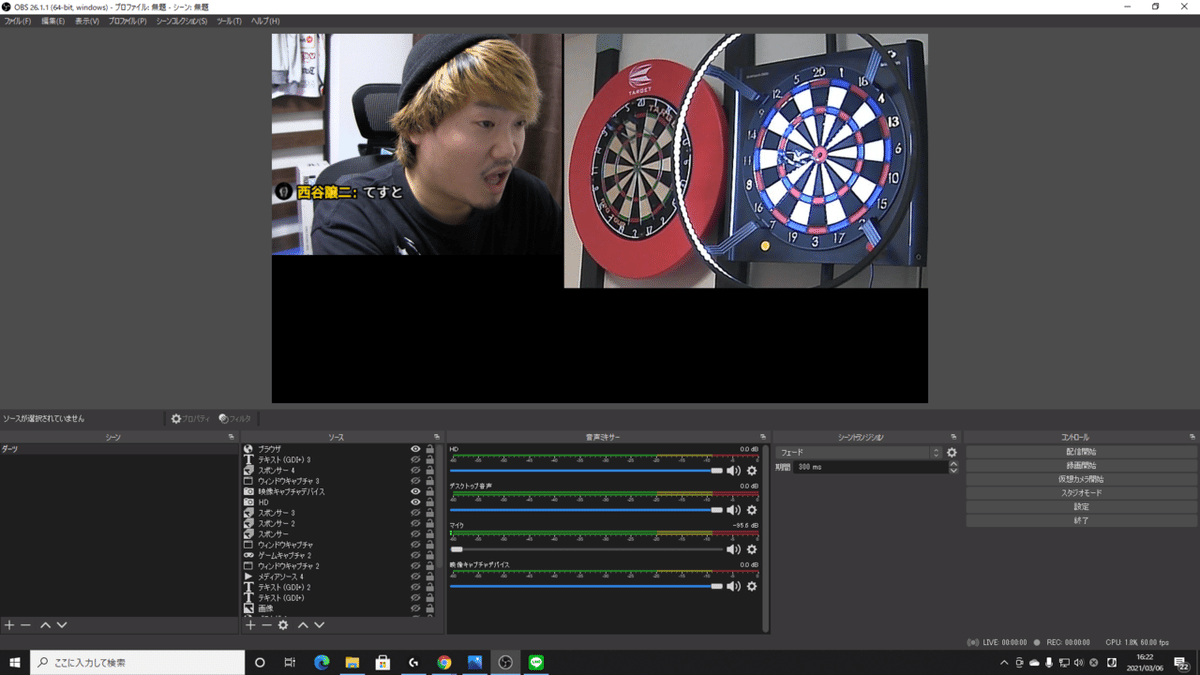Pop out the シーントランジション dock panel
Image resolution: width=1200 pixels, height=675 pixels.
pos(954,437)
